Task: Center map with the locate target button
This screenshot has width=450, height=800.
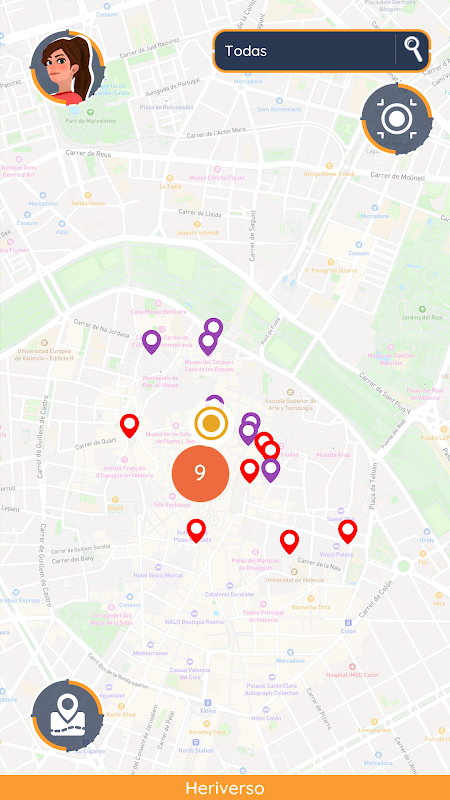Action: tap(397, 119)
